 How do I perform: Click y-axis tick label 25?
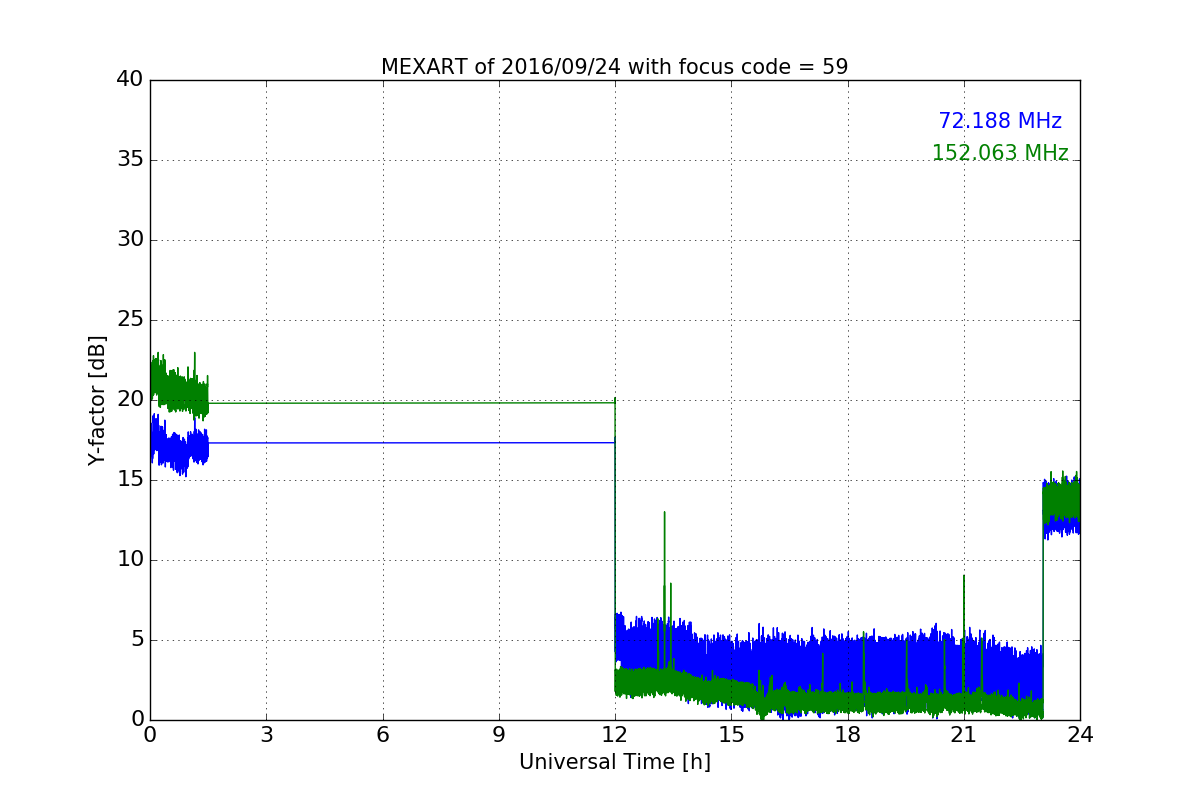point(129,320)
